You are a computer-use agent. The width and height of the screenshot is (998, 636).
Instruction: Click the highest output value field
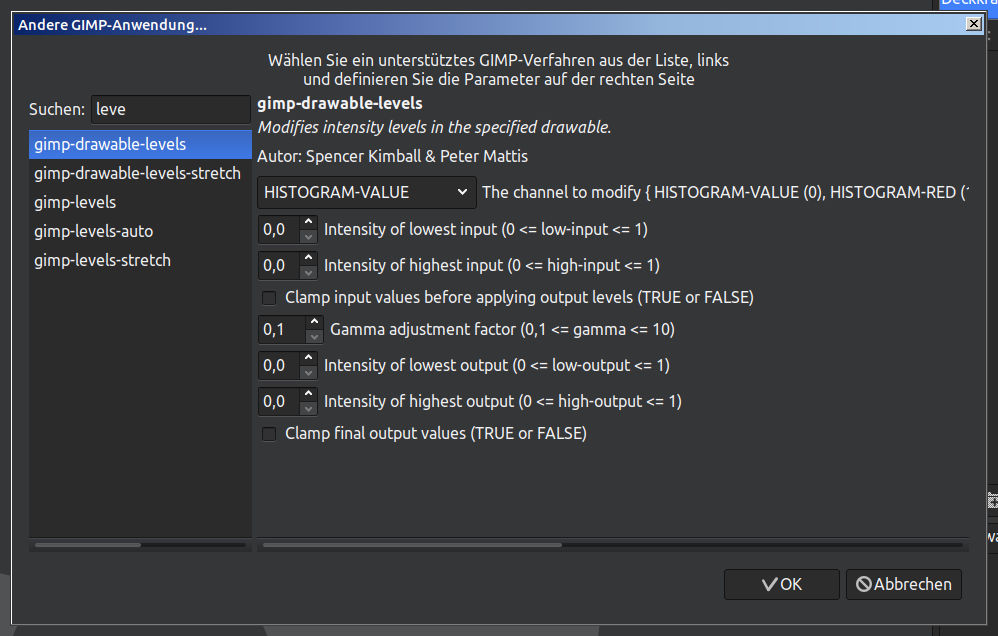point(279,402)
